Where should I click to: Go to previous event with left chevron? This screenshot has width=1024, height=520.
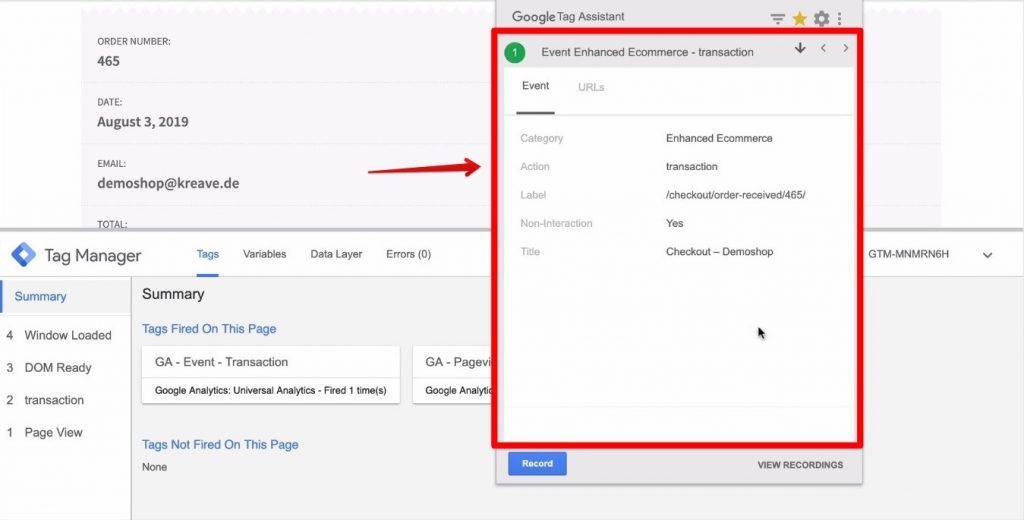coord(824,48)
